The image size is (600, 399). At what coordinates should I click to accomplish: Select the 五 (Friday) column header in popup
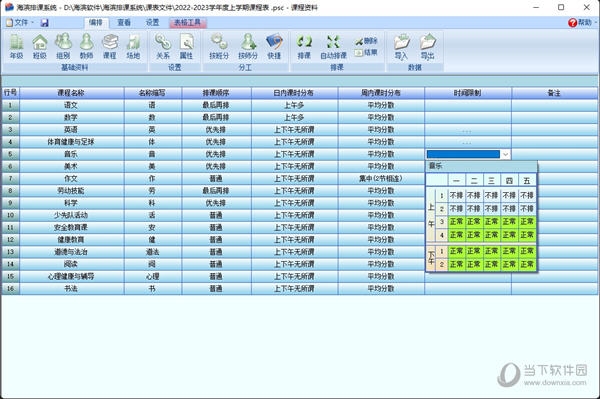pos(527,181)
